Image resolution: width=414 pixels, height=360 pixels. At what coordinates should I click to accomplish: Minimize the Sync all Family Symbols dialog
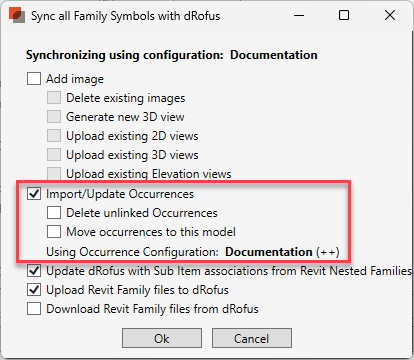pos(299,15)
